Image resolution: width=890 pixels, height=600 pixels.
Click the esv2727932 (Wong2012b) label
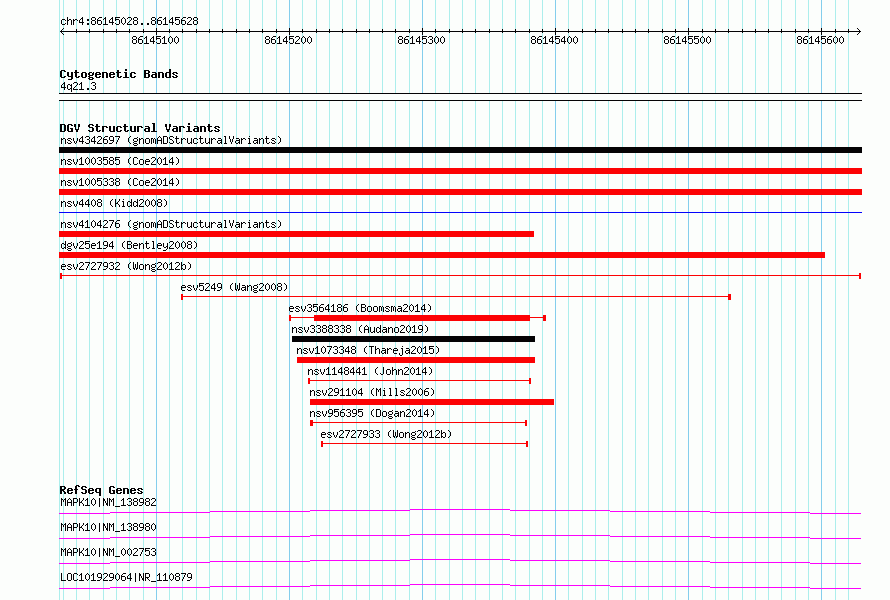pyautogui.click(x=126, y=266)
